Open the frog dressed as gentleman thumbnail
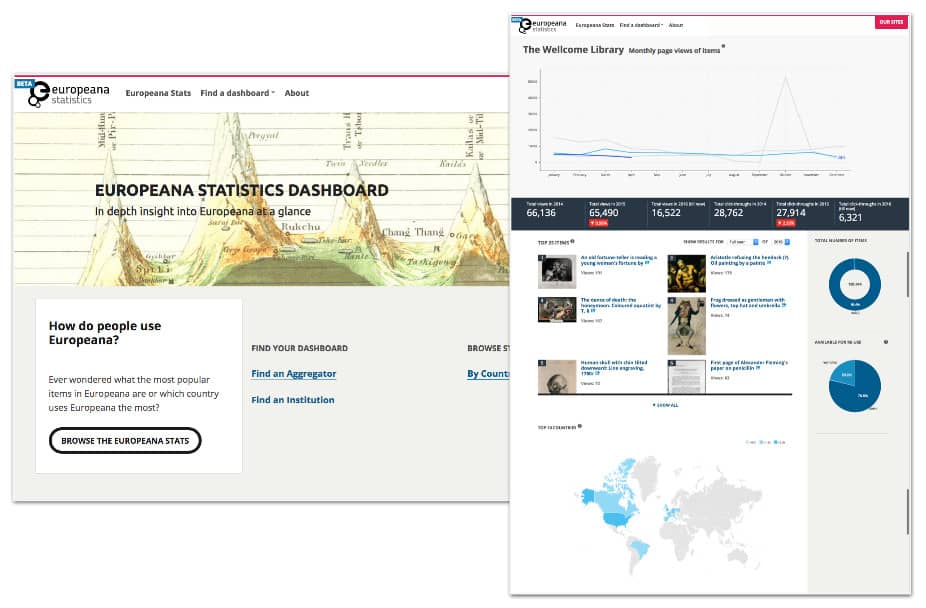The width and height of the screenshot is (926, 608). click(x=686, y=326)
